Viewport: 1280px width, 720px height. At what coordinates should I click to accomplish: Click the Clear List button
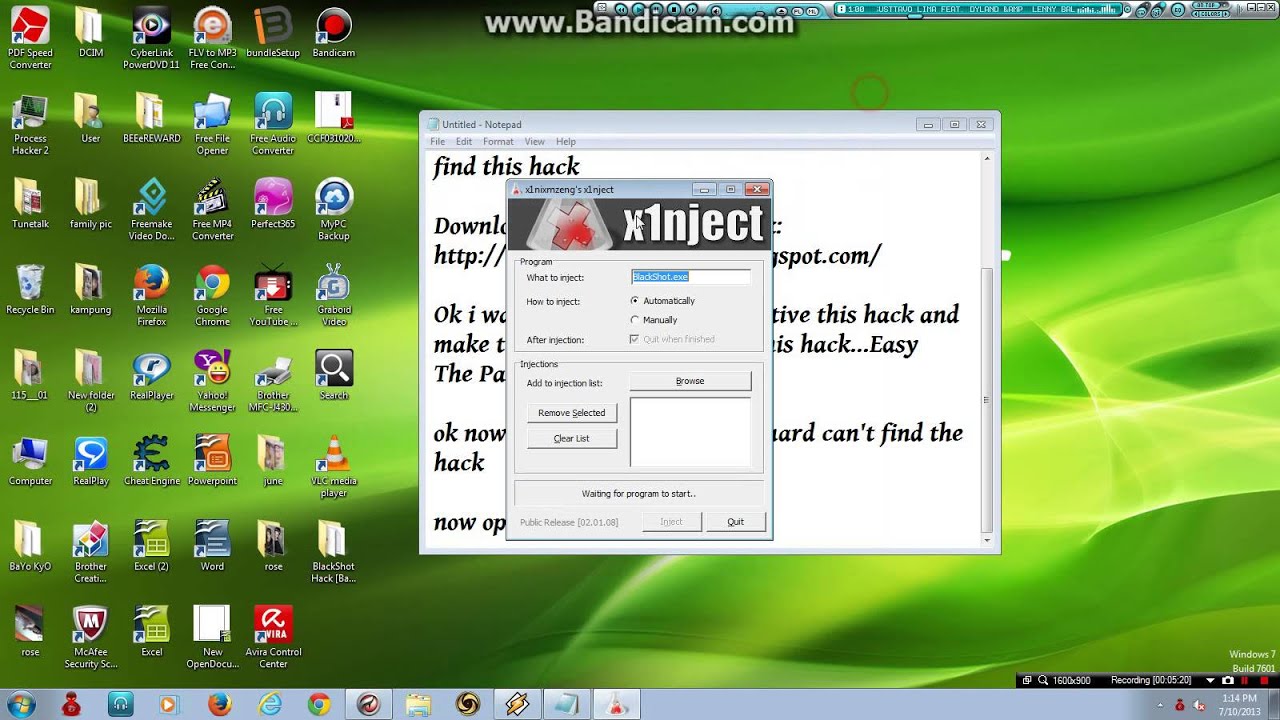point(571,439)
